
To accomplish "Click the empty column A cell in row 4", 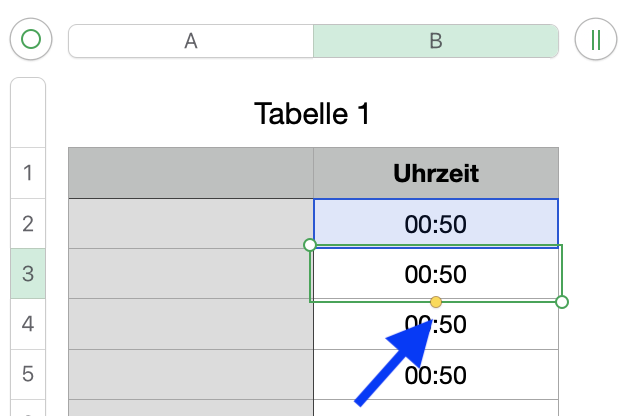I will [x=191, y=324].
